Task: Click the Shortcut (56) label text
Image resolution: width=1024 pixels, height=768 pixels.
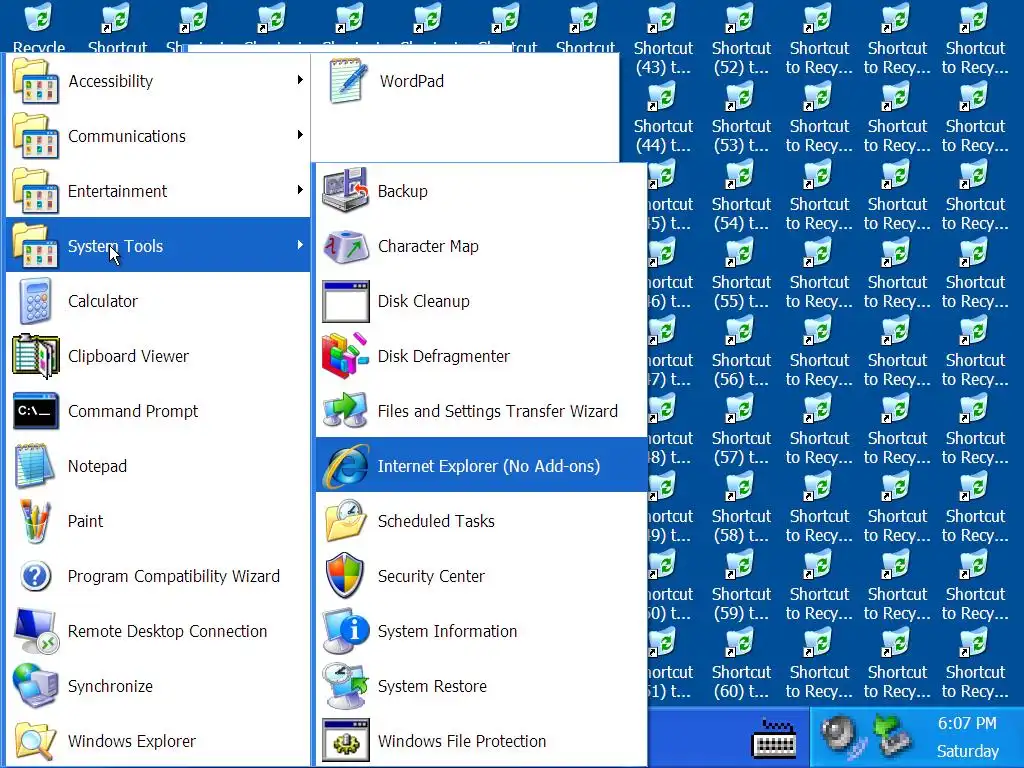Action: (741, 370)
